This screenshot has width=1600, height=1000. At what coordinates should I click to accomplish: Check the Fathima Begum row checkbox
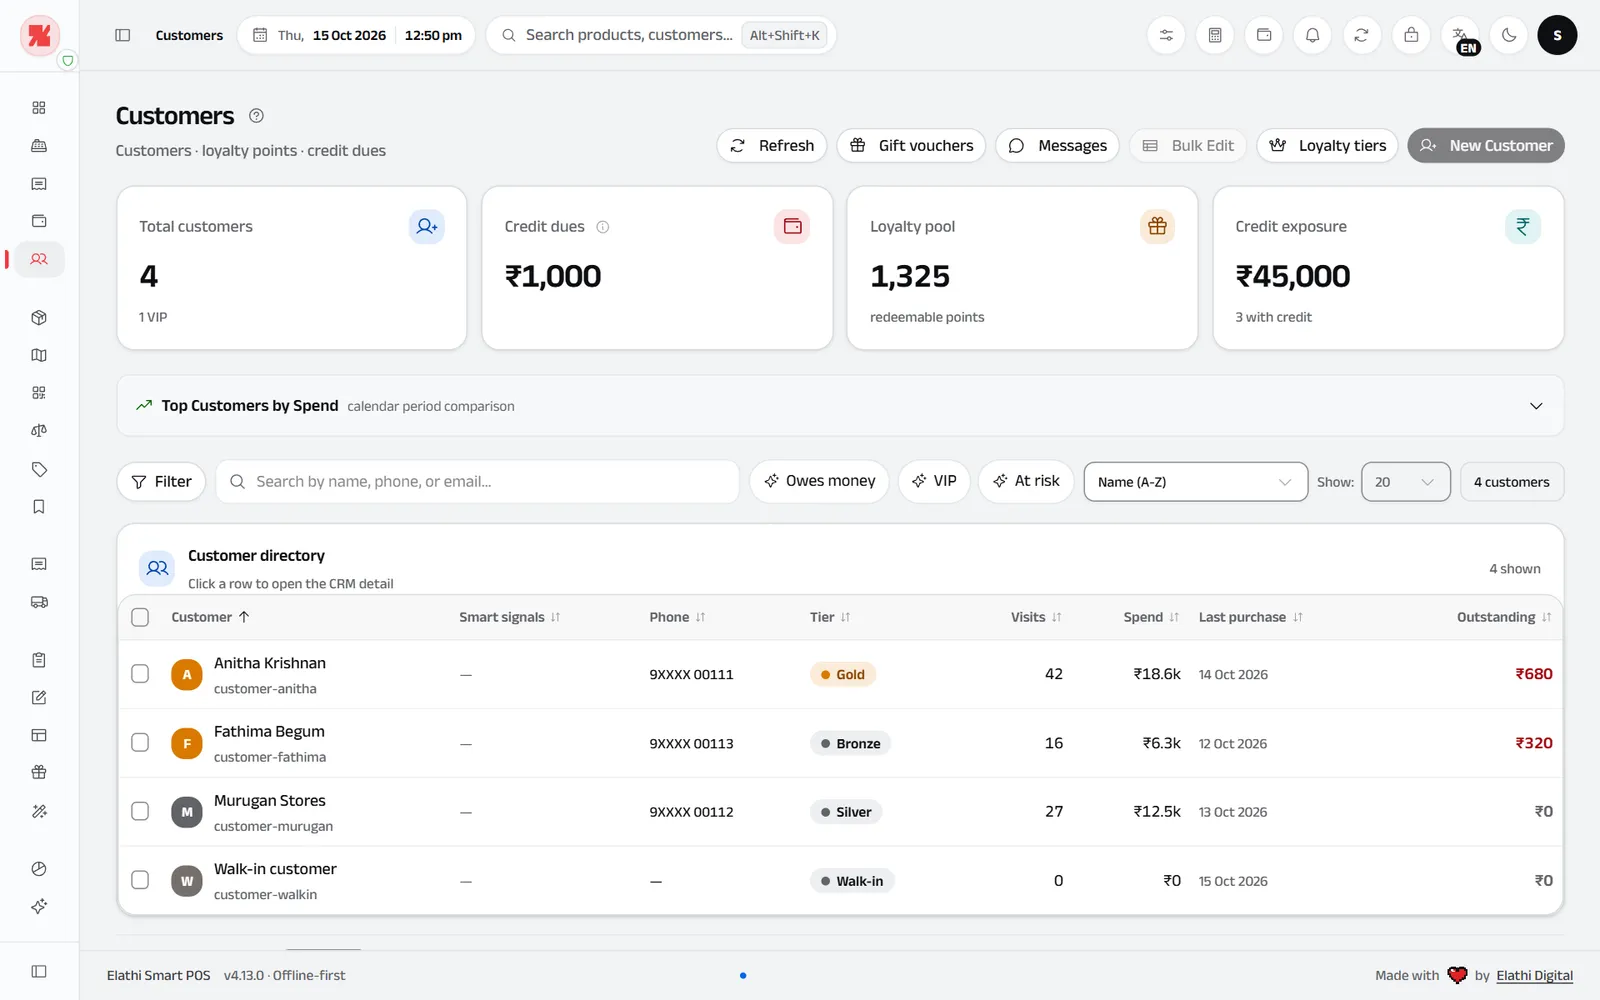tap(140, 743)
